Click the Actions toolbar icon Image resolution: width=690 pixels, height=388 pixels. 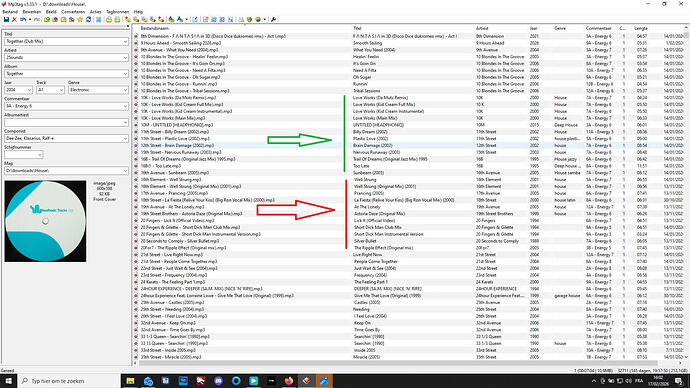[x=171, y=19]
